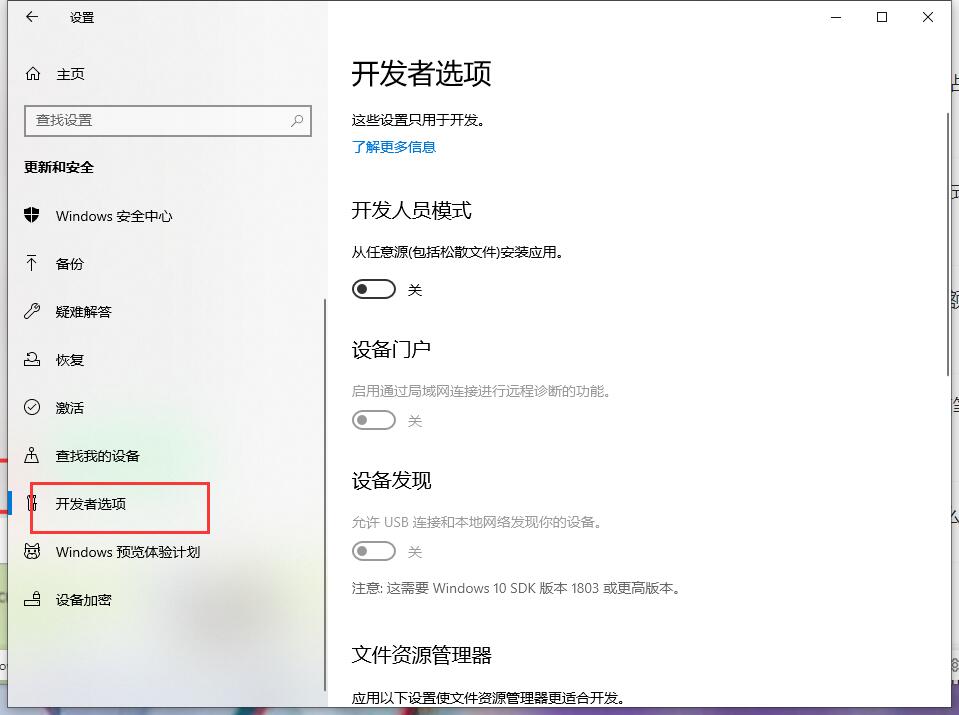Maximize the Settings window
Image resolution: width=959 pixels, height=715 pixels.
[x=882, y=17]
